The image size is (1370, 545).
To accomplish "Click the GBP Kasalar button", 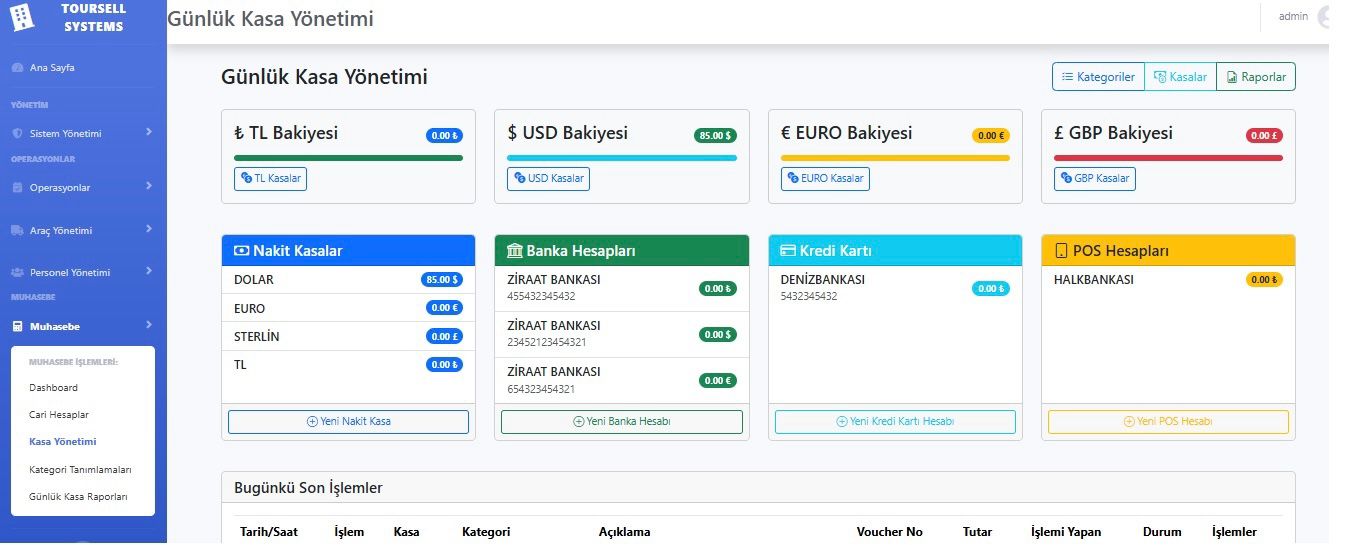I will tap(1095, 179).
